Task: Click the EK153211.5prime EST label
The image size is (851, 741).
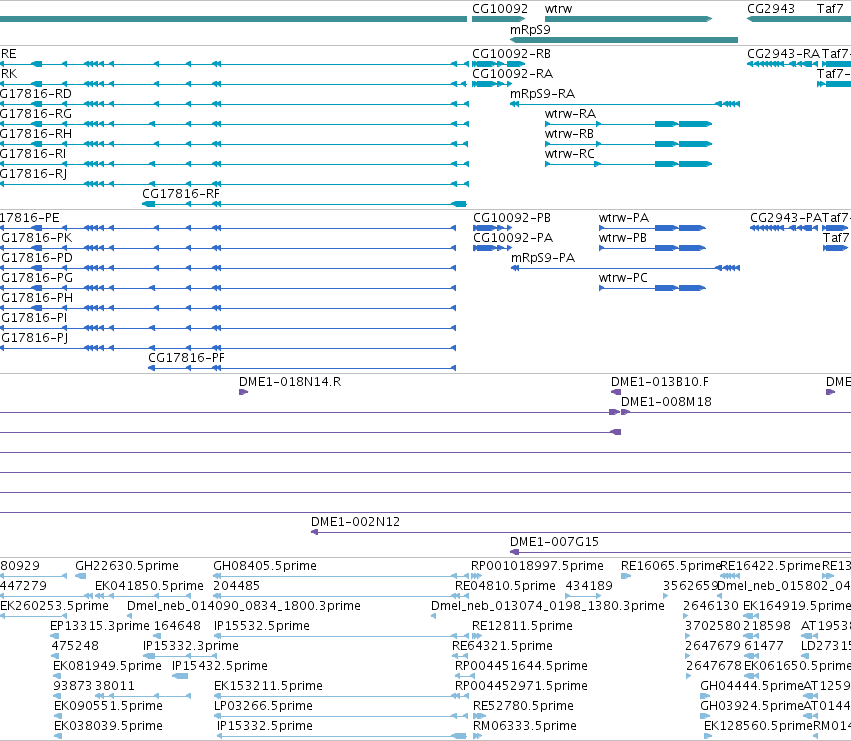Action: click(268, 686)
